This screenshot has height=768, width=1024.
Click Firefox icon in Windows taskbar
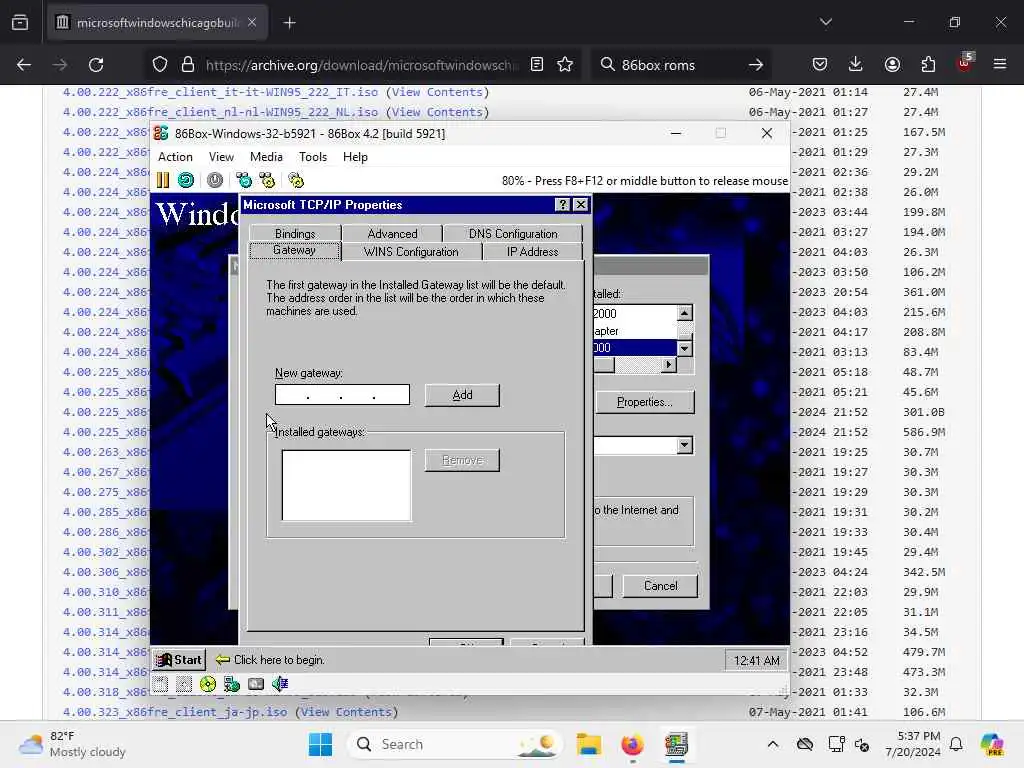point(632,744)
